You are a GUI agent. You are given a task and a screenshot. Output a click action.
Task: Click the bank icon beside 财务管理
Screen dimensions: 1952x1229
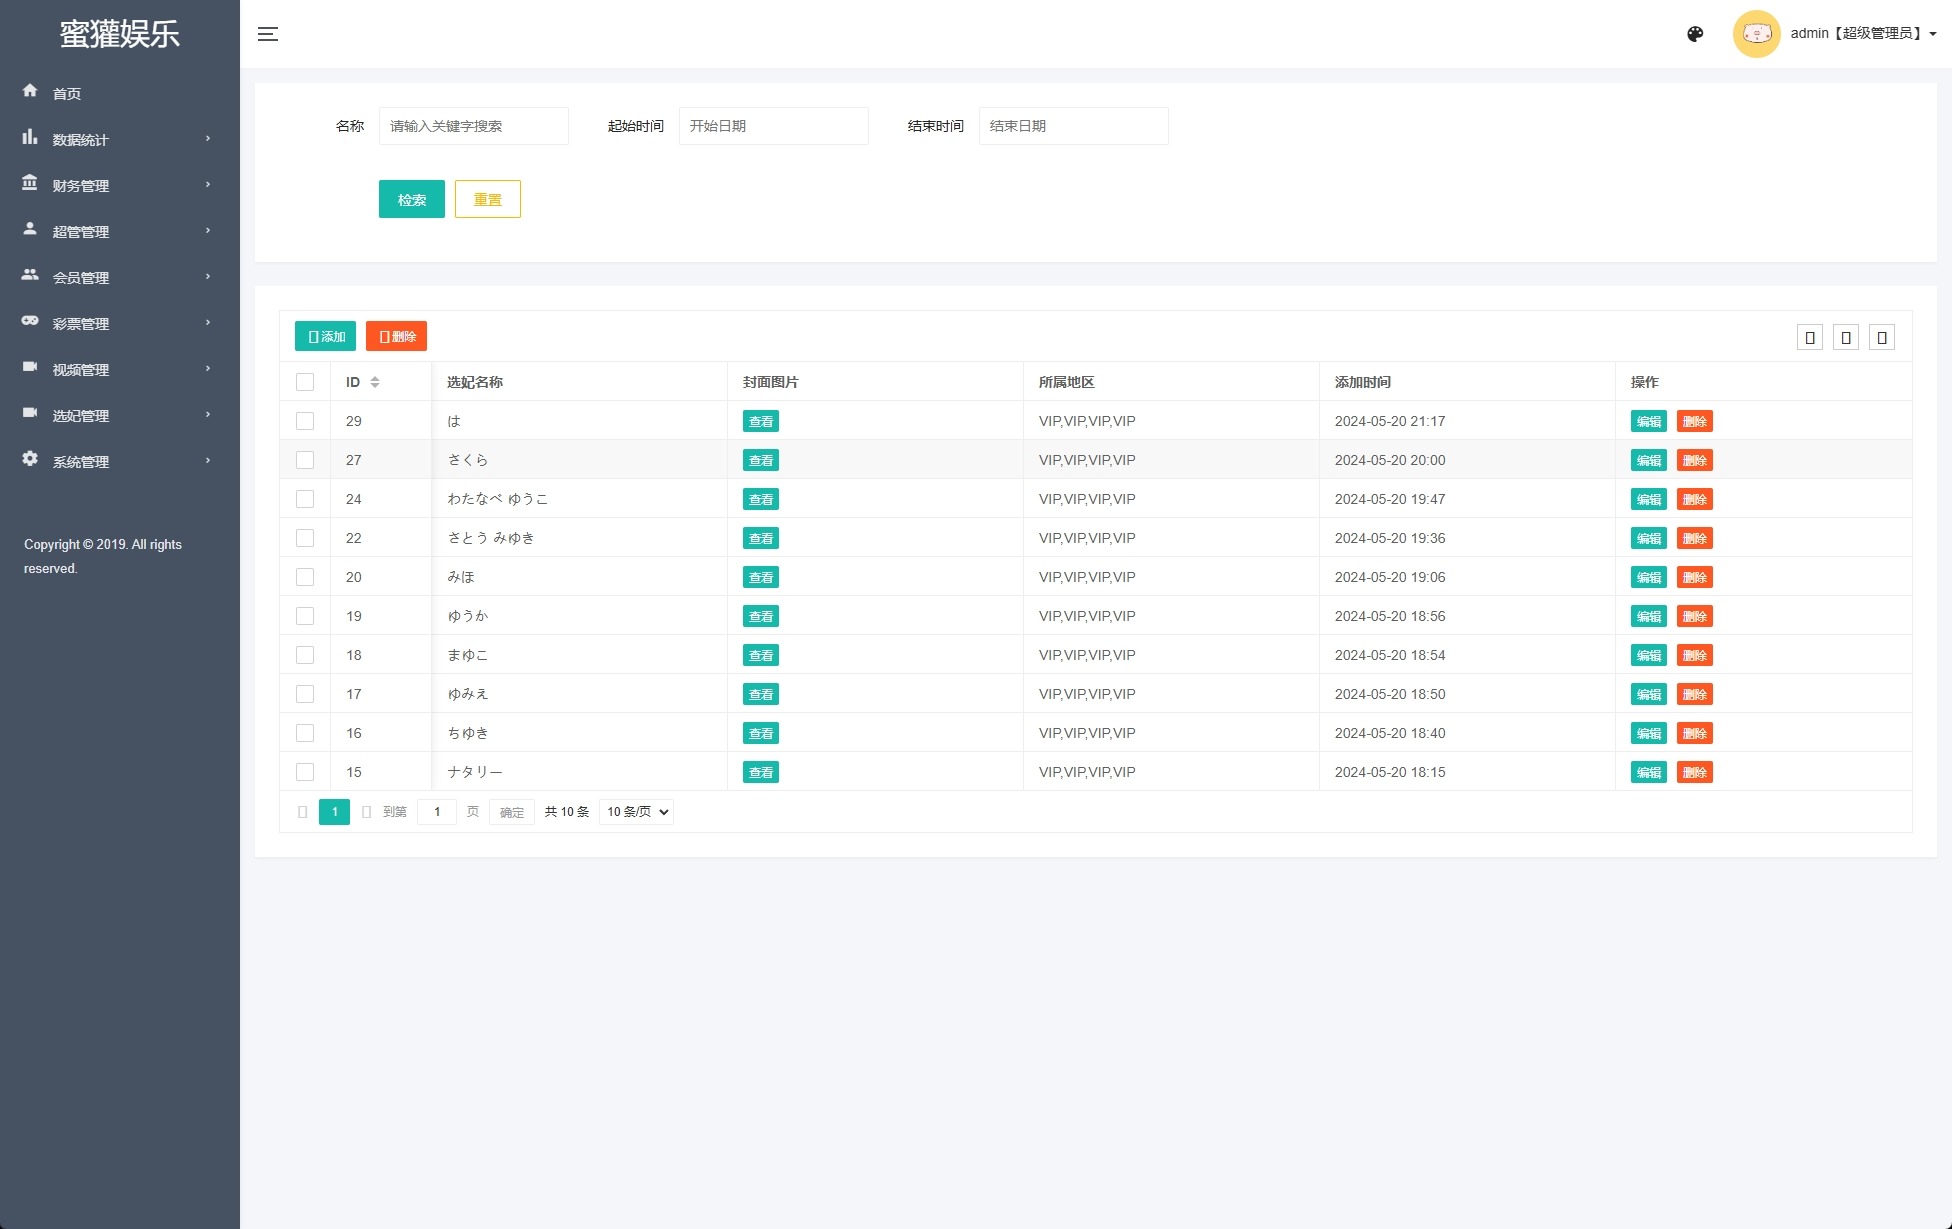30,183
